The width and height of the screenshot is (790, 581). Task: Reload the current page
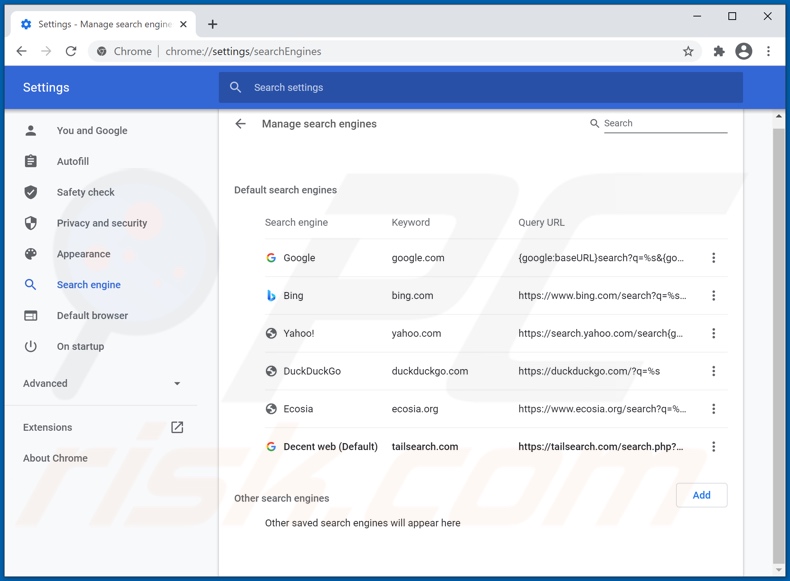click(71, 51)
